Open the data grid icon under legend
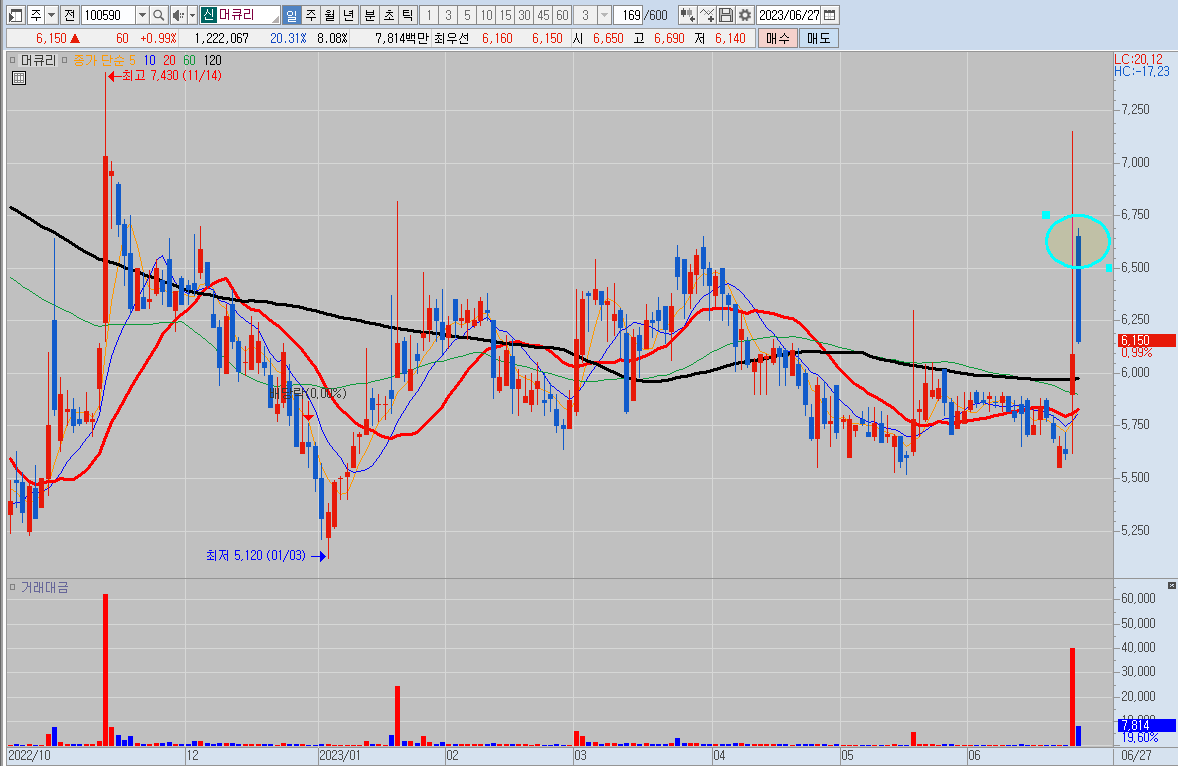The height and width of the screenshot is (766, 1178). pyautogui.click(x=19, y=77)
